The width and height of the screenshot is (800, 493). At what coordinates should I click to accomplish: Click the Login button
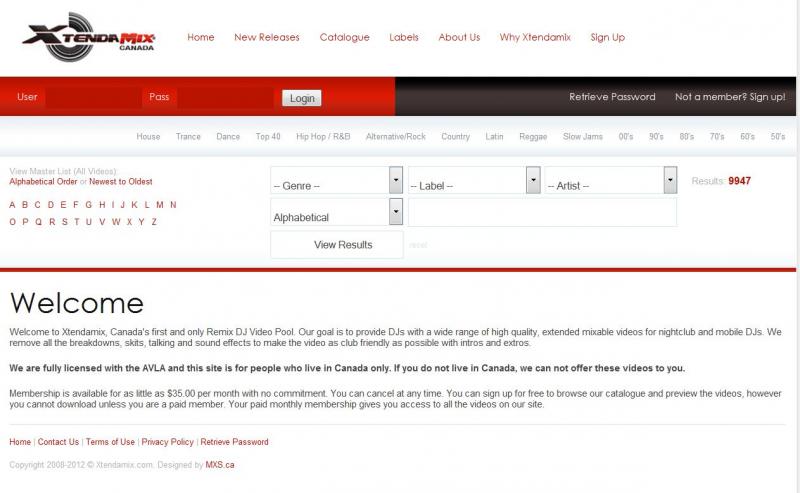302,98
